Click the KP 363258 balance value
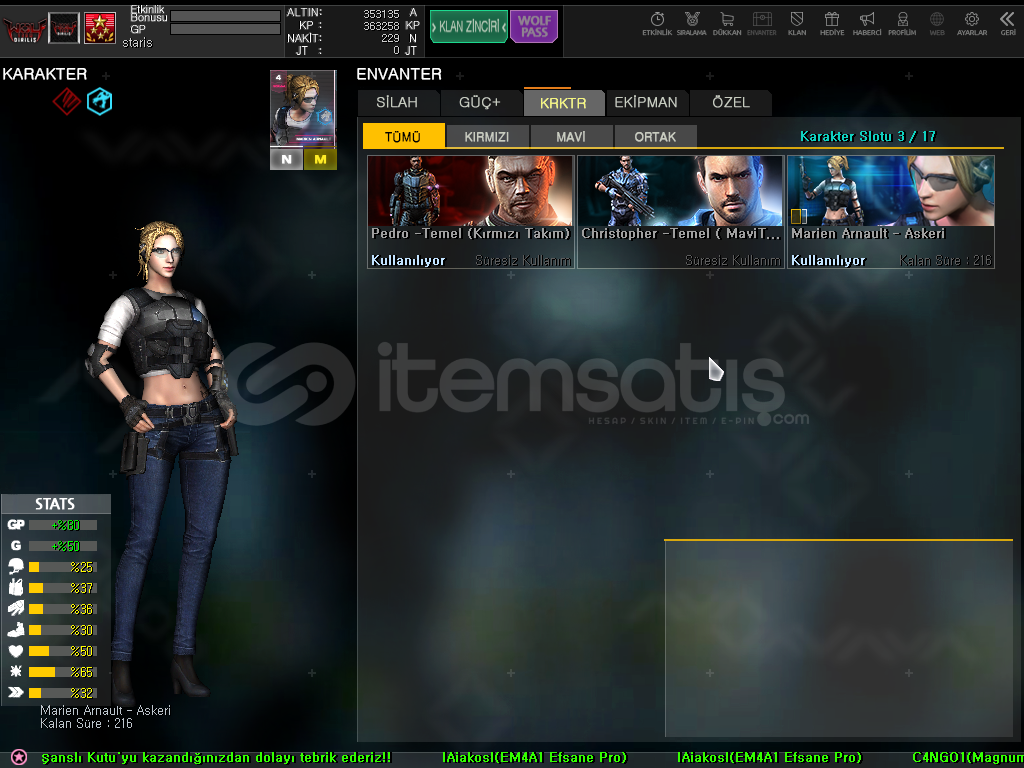Screen dimensions: 1024x768 pyautogui.click(x=381, y=25)
